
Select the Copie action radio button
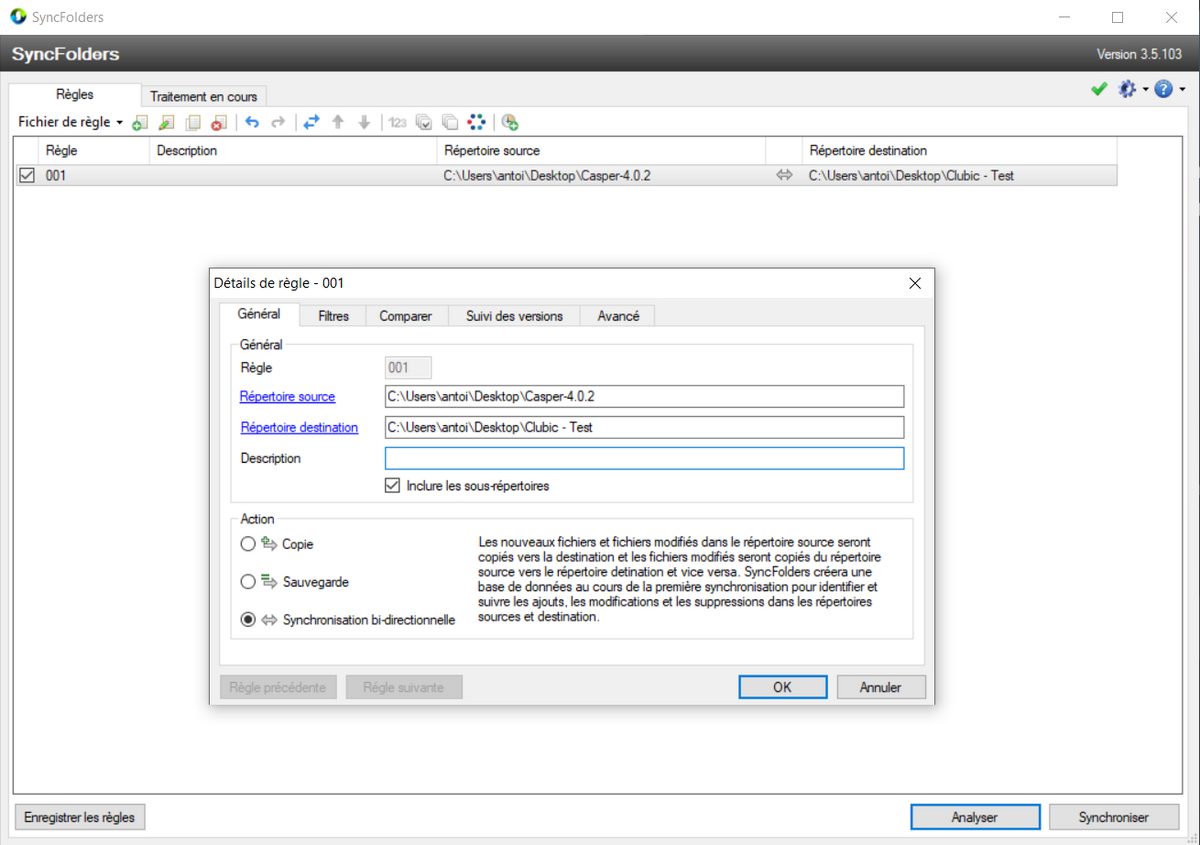pos(248,545)
